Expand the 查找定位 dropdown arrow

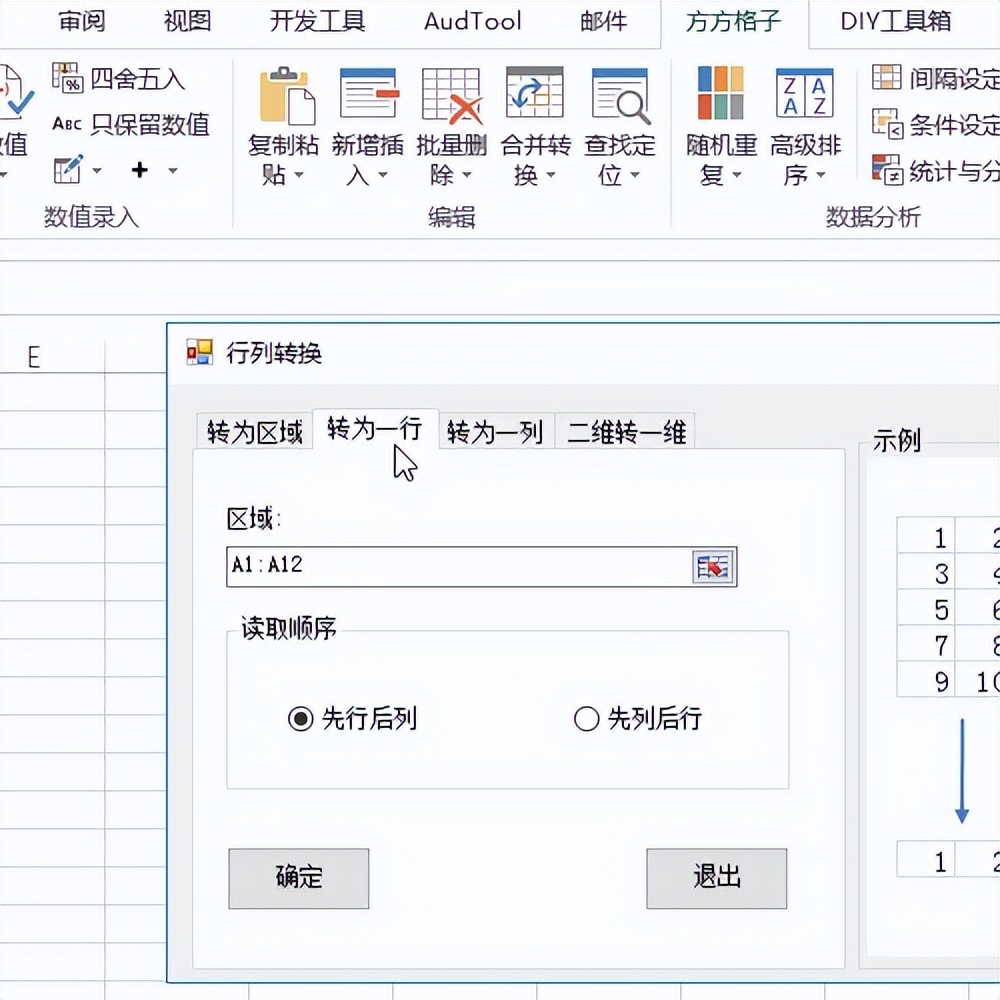pos(635,175)
